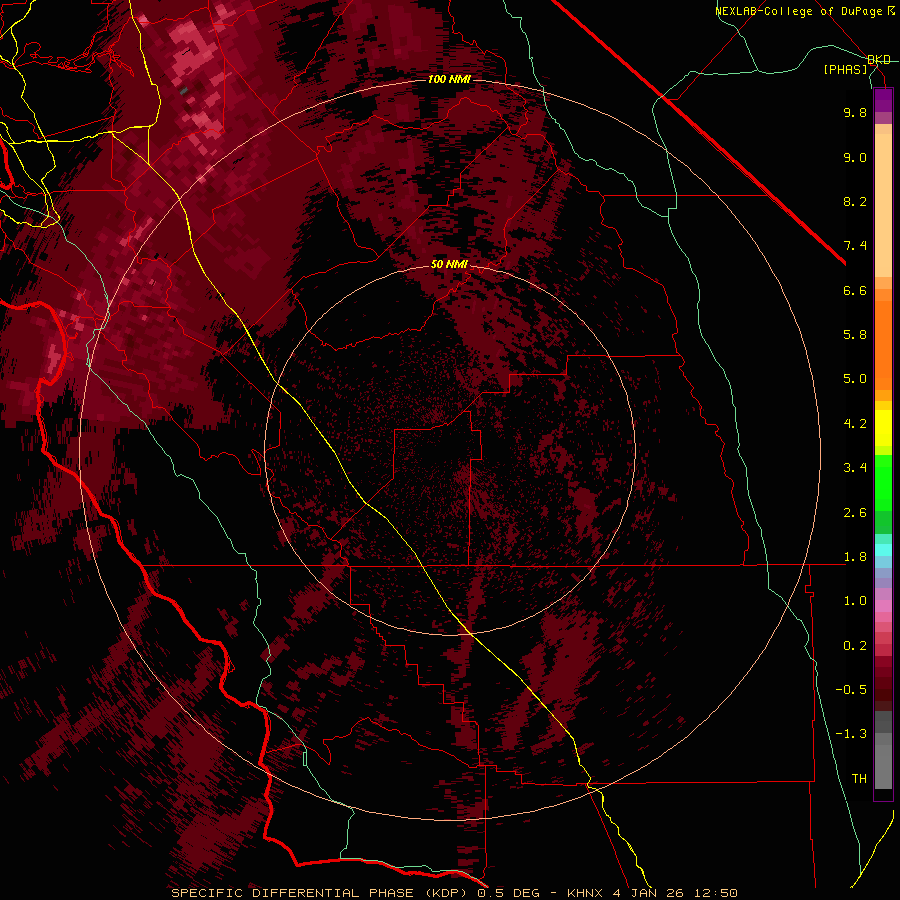Click the KHNX radar site identifier
The image size is (900, 900).
(x=584, y=893)
